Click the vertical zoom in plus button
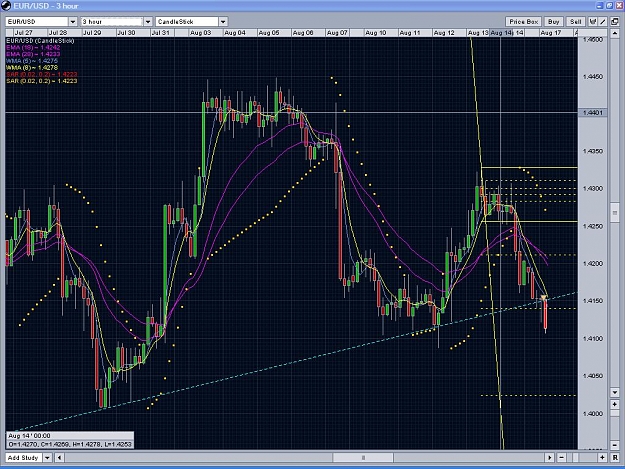This screenshot has height=469, width=625. (x=615, y=404)
